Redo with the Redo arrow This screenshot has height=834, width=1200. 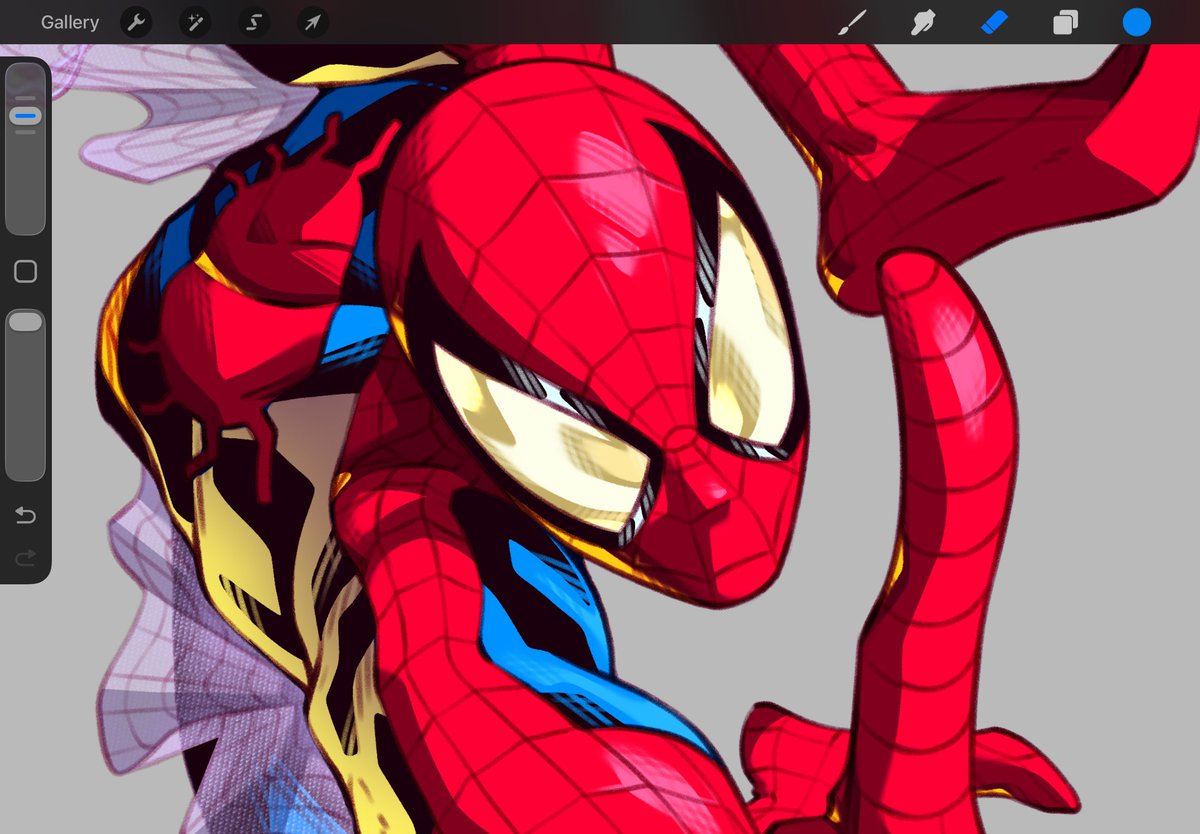click(x=25, y=557)
